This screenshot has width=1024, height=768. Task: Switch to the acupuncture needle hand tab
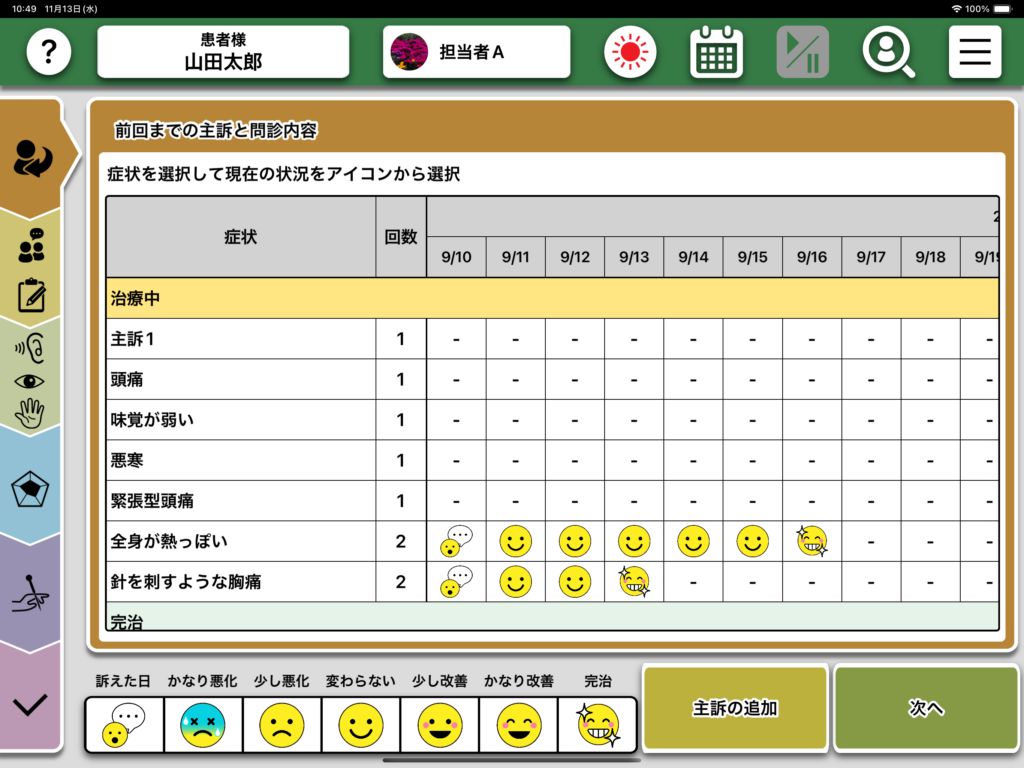[31, 595]
